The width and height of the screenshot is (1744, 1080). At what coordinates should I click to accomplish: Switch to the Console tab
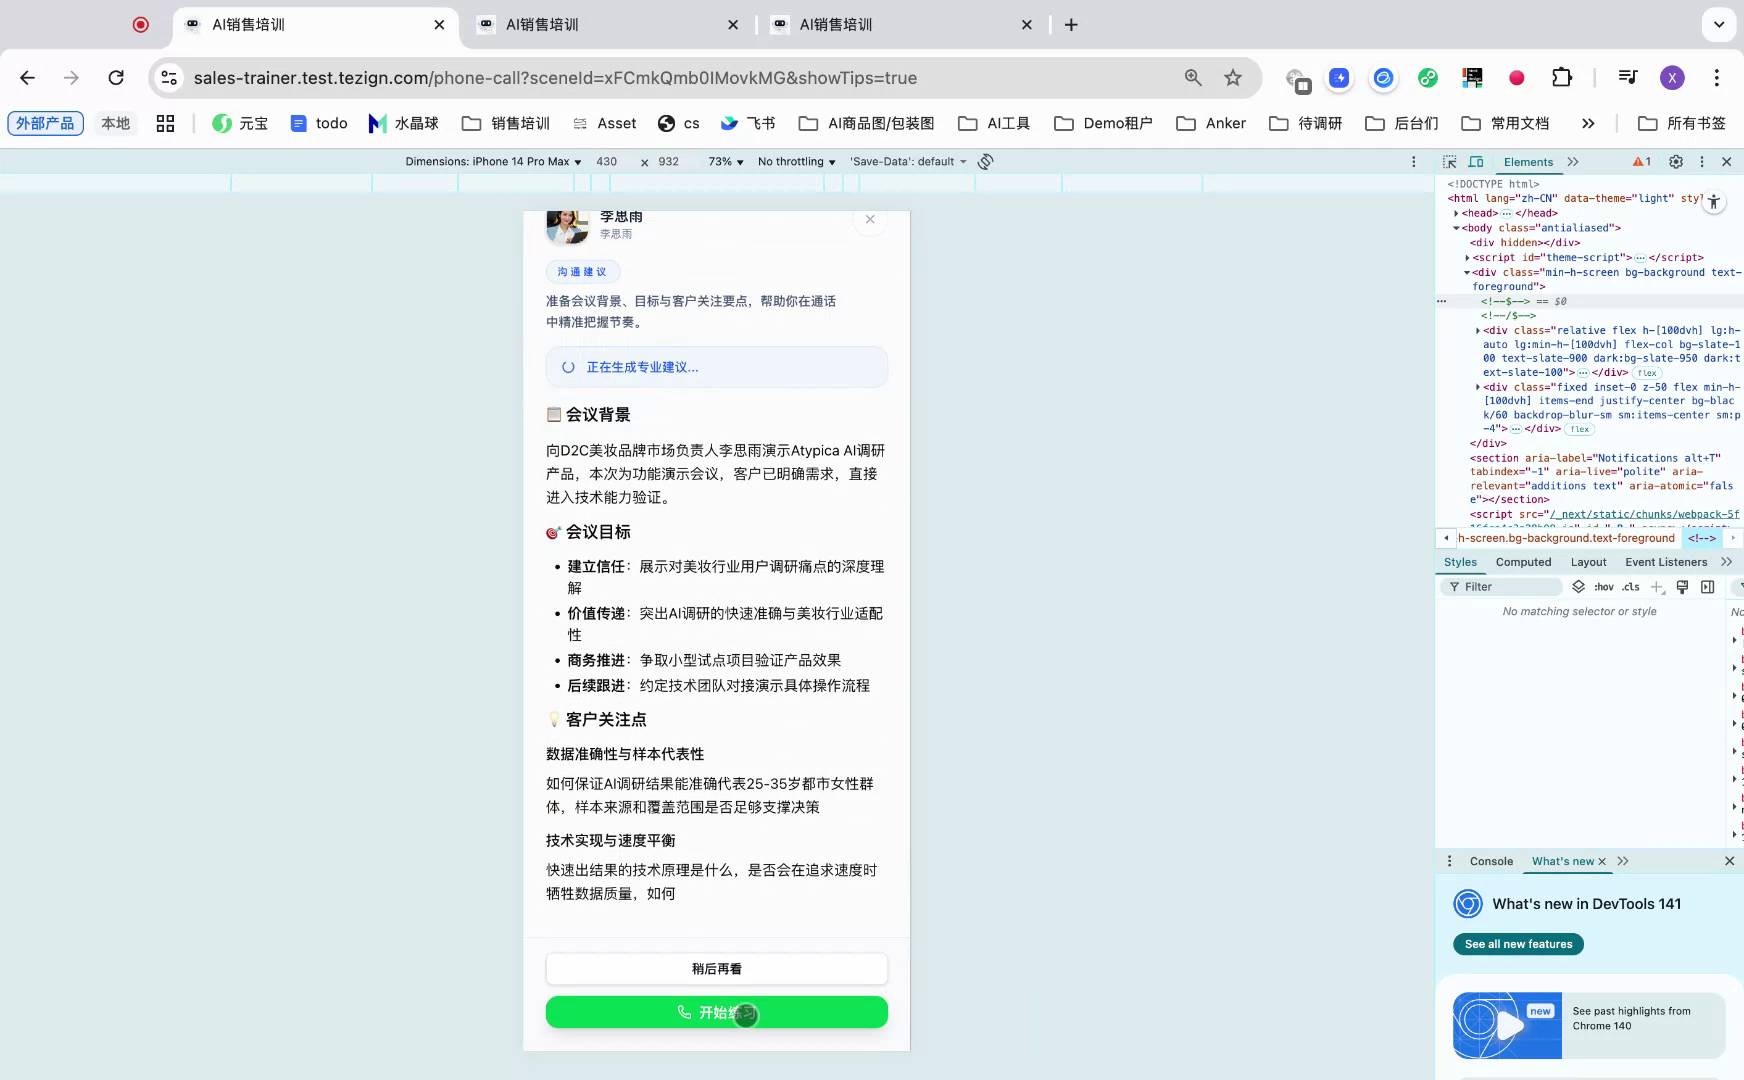click(1490, 861)
